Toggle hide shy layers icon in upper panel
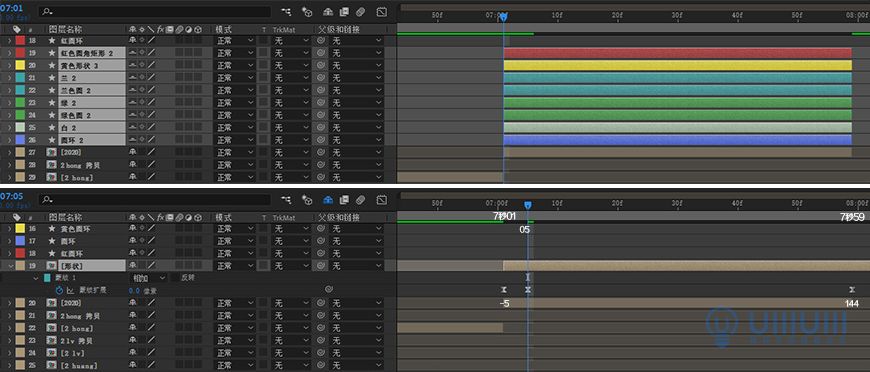Viewport: 870px width, 372px height. 328,11
